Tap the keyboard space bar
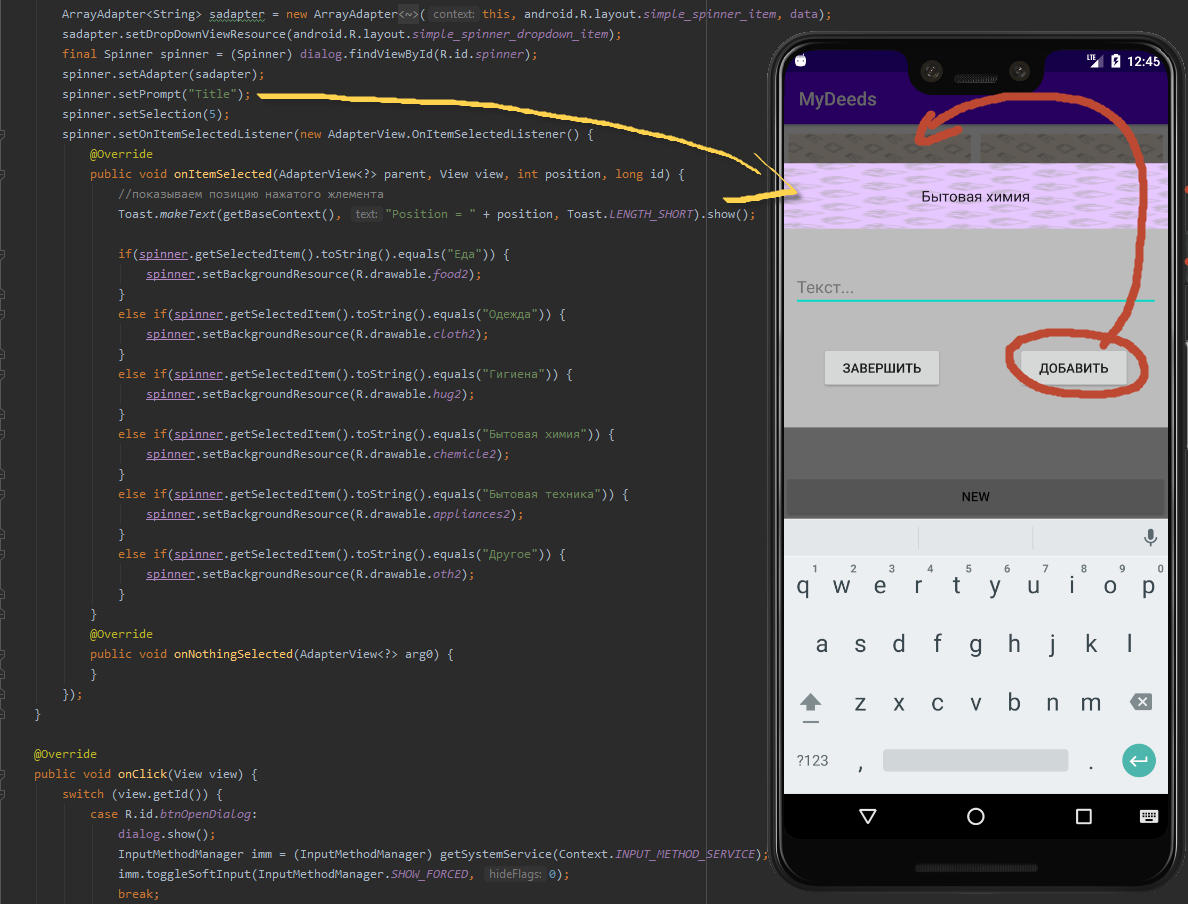This screenshot has width=1188, height=904. click(x=975, y=760)
